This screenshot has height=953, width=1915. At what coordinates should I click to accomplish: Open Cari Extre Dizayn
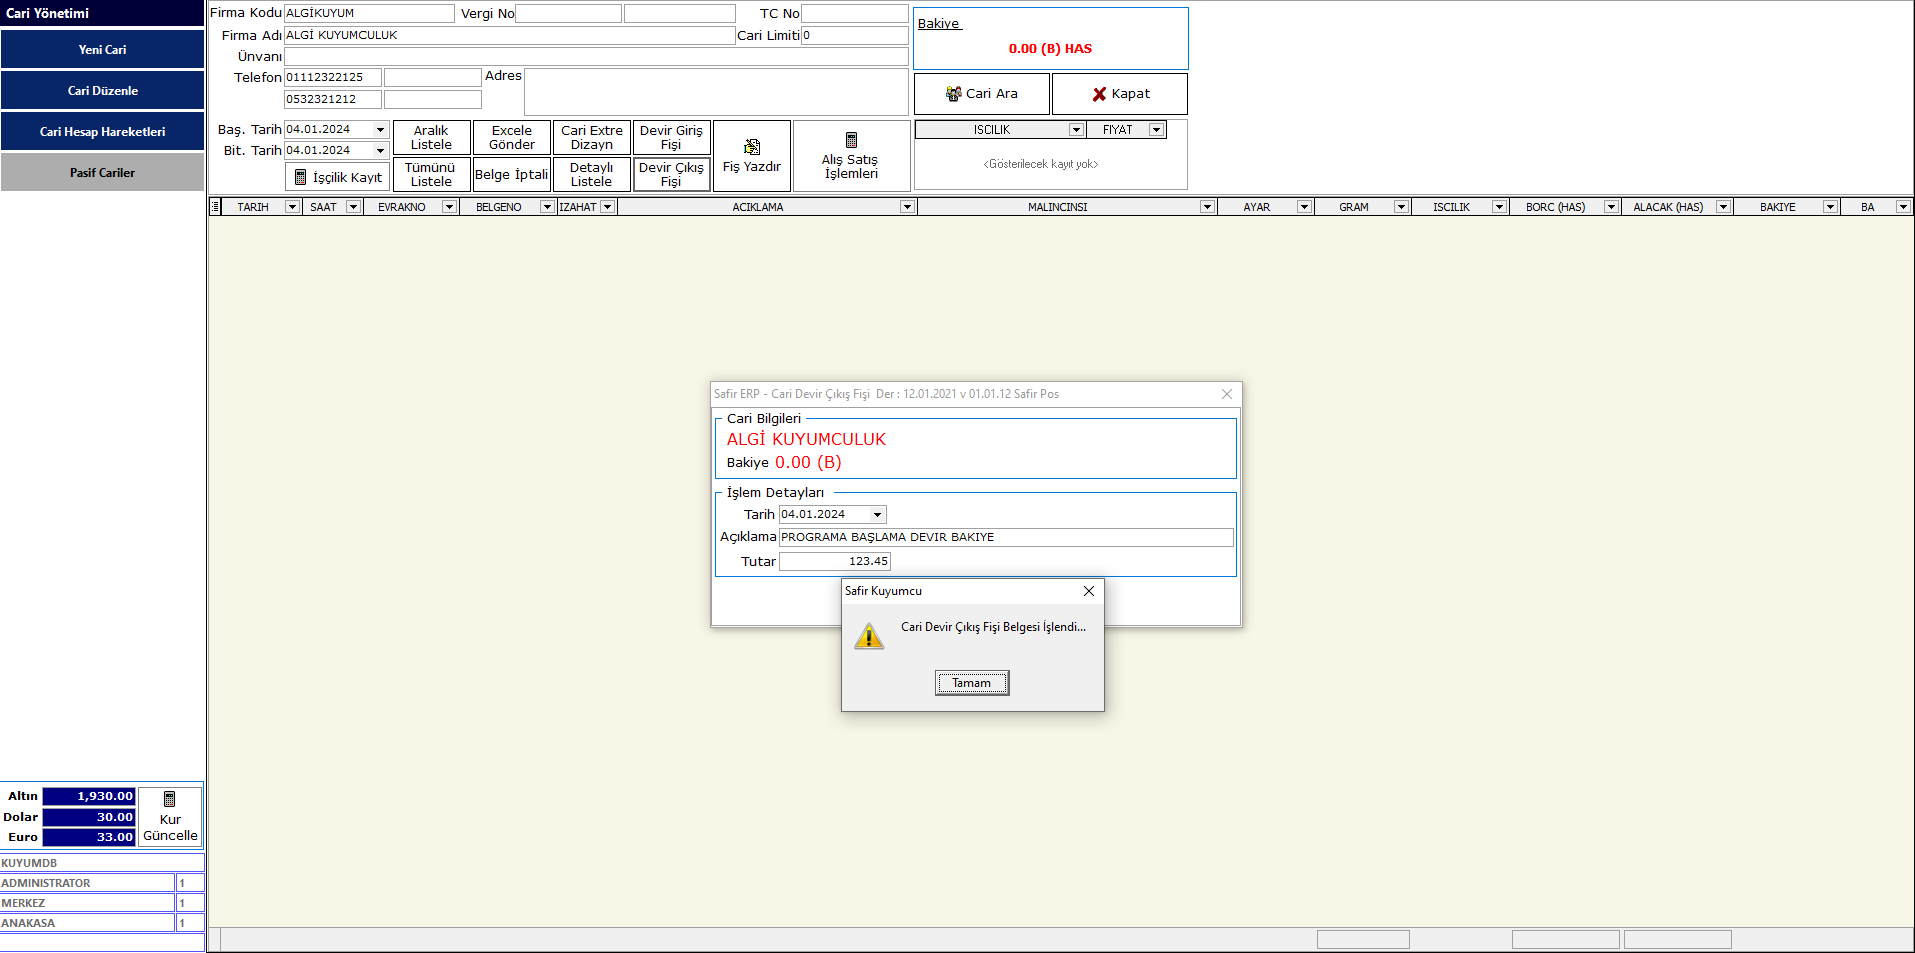point(592,138)
